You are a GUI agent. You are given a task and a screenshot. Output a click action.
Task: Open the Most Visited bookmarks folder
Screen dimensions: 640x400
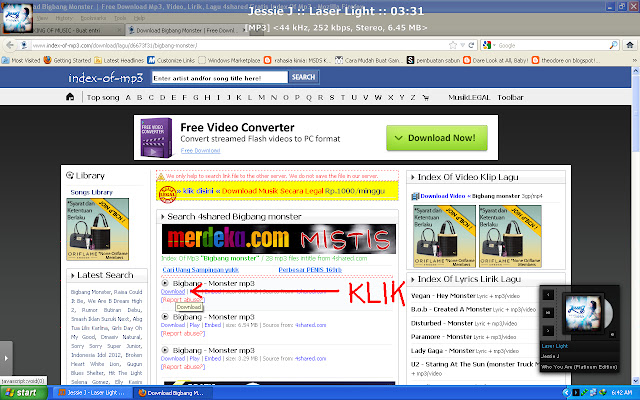pos(21,60)
